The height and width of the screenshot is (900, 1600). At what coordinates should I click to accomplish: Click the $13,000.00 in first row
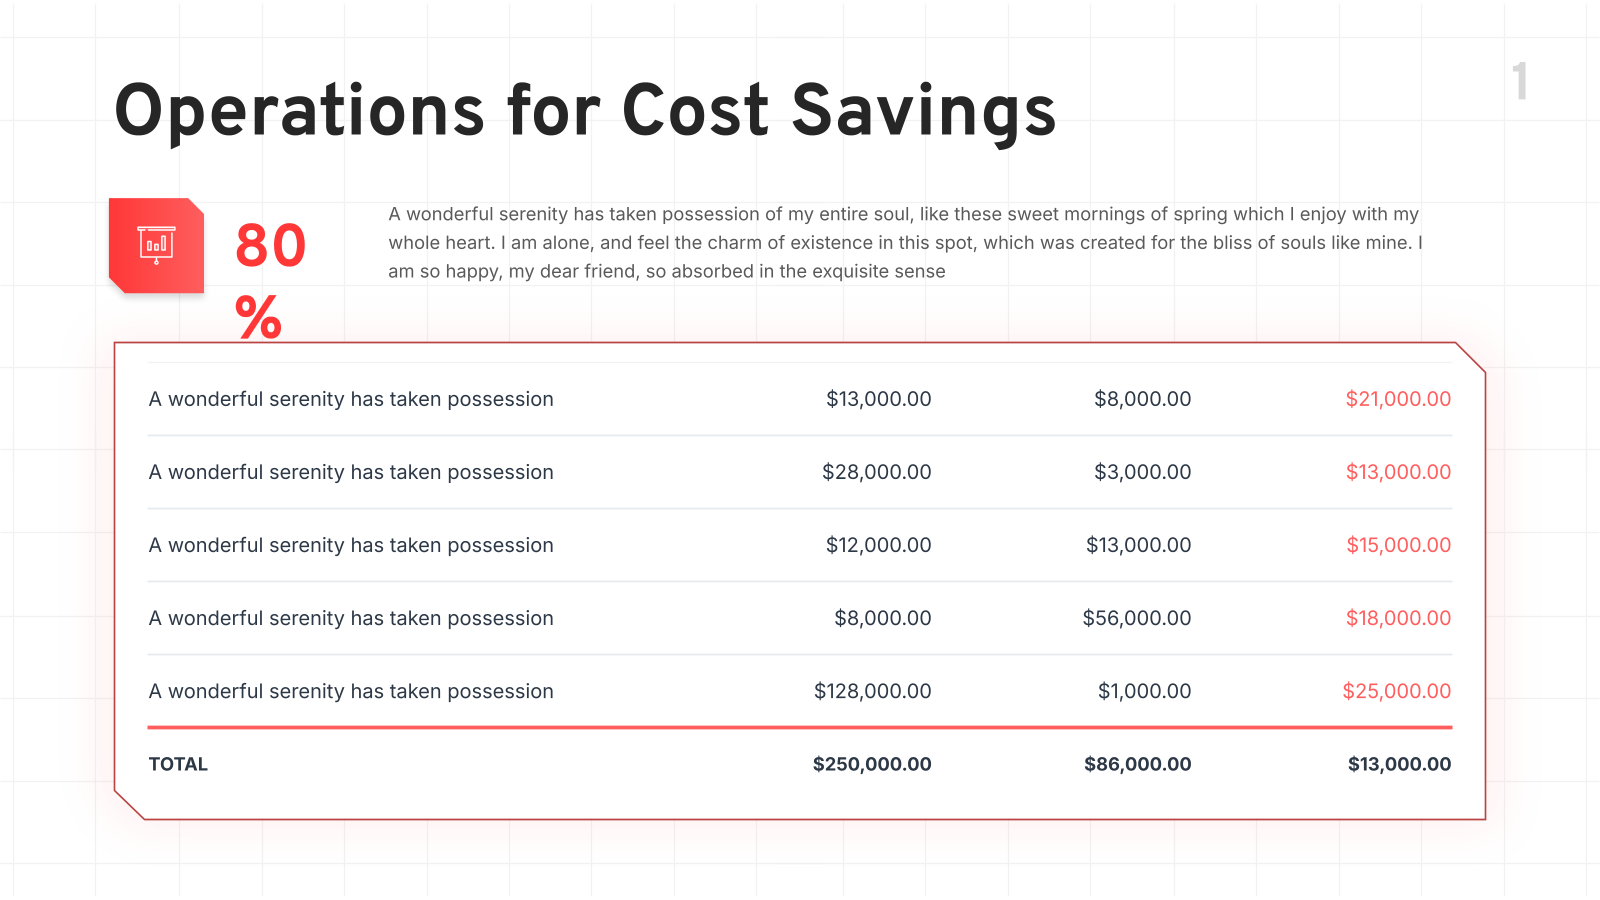(878, 399)
